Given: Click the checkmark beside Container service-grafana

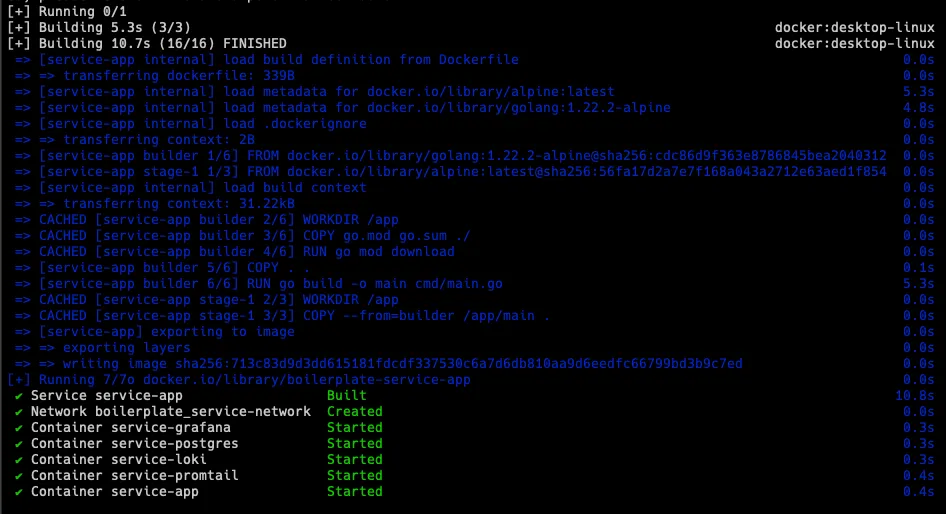Looking at the screenshot, I should [19, 428].
